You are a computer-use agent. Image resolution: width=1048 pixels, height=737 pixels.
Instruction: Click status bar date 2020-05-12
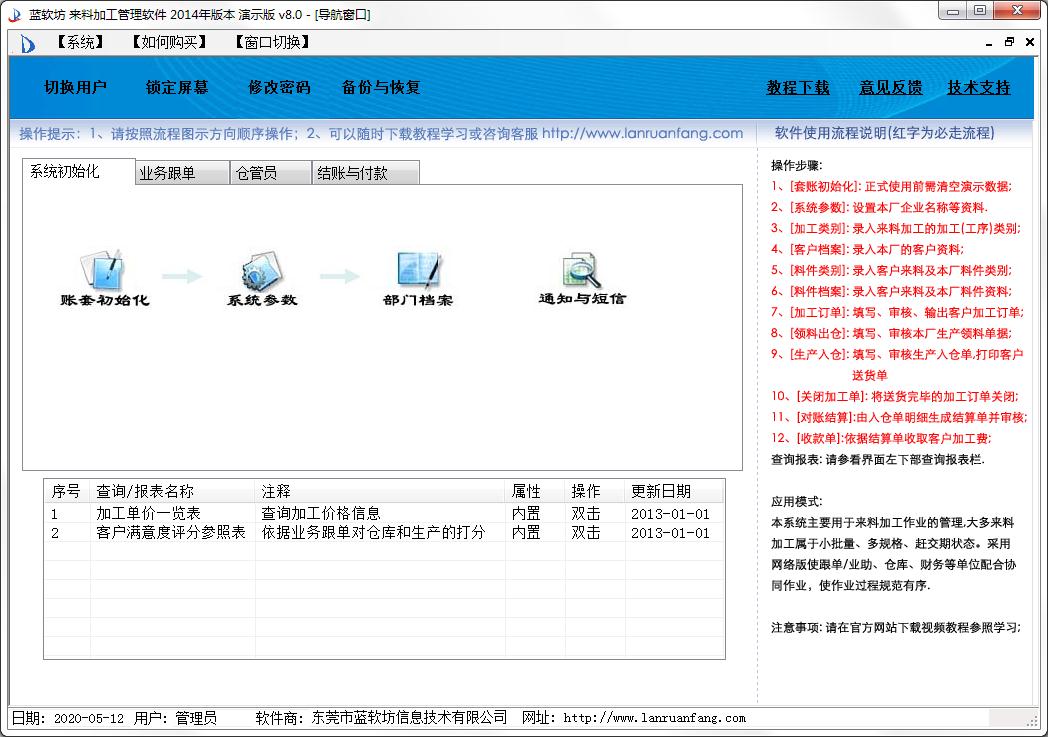(89, 719)
